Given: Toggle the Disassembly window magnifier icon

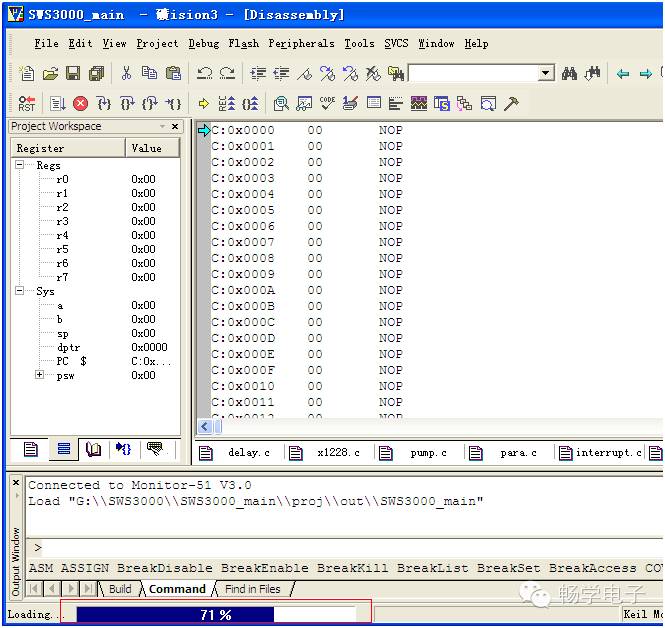Looking at the screenshot, I should (281, 104).
